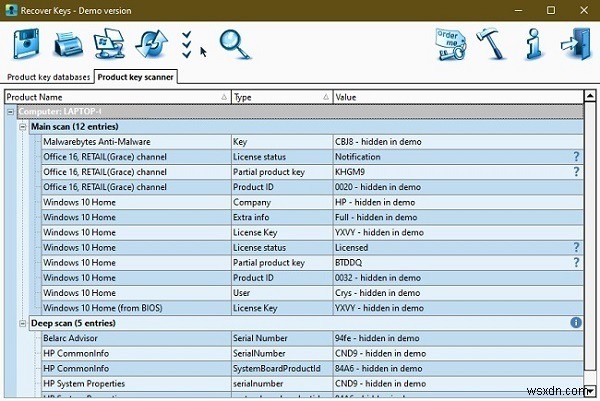
Task: Collapse the Deep scan group
Action: click(x=23, y=323)
